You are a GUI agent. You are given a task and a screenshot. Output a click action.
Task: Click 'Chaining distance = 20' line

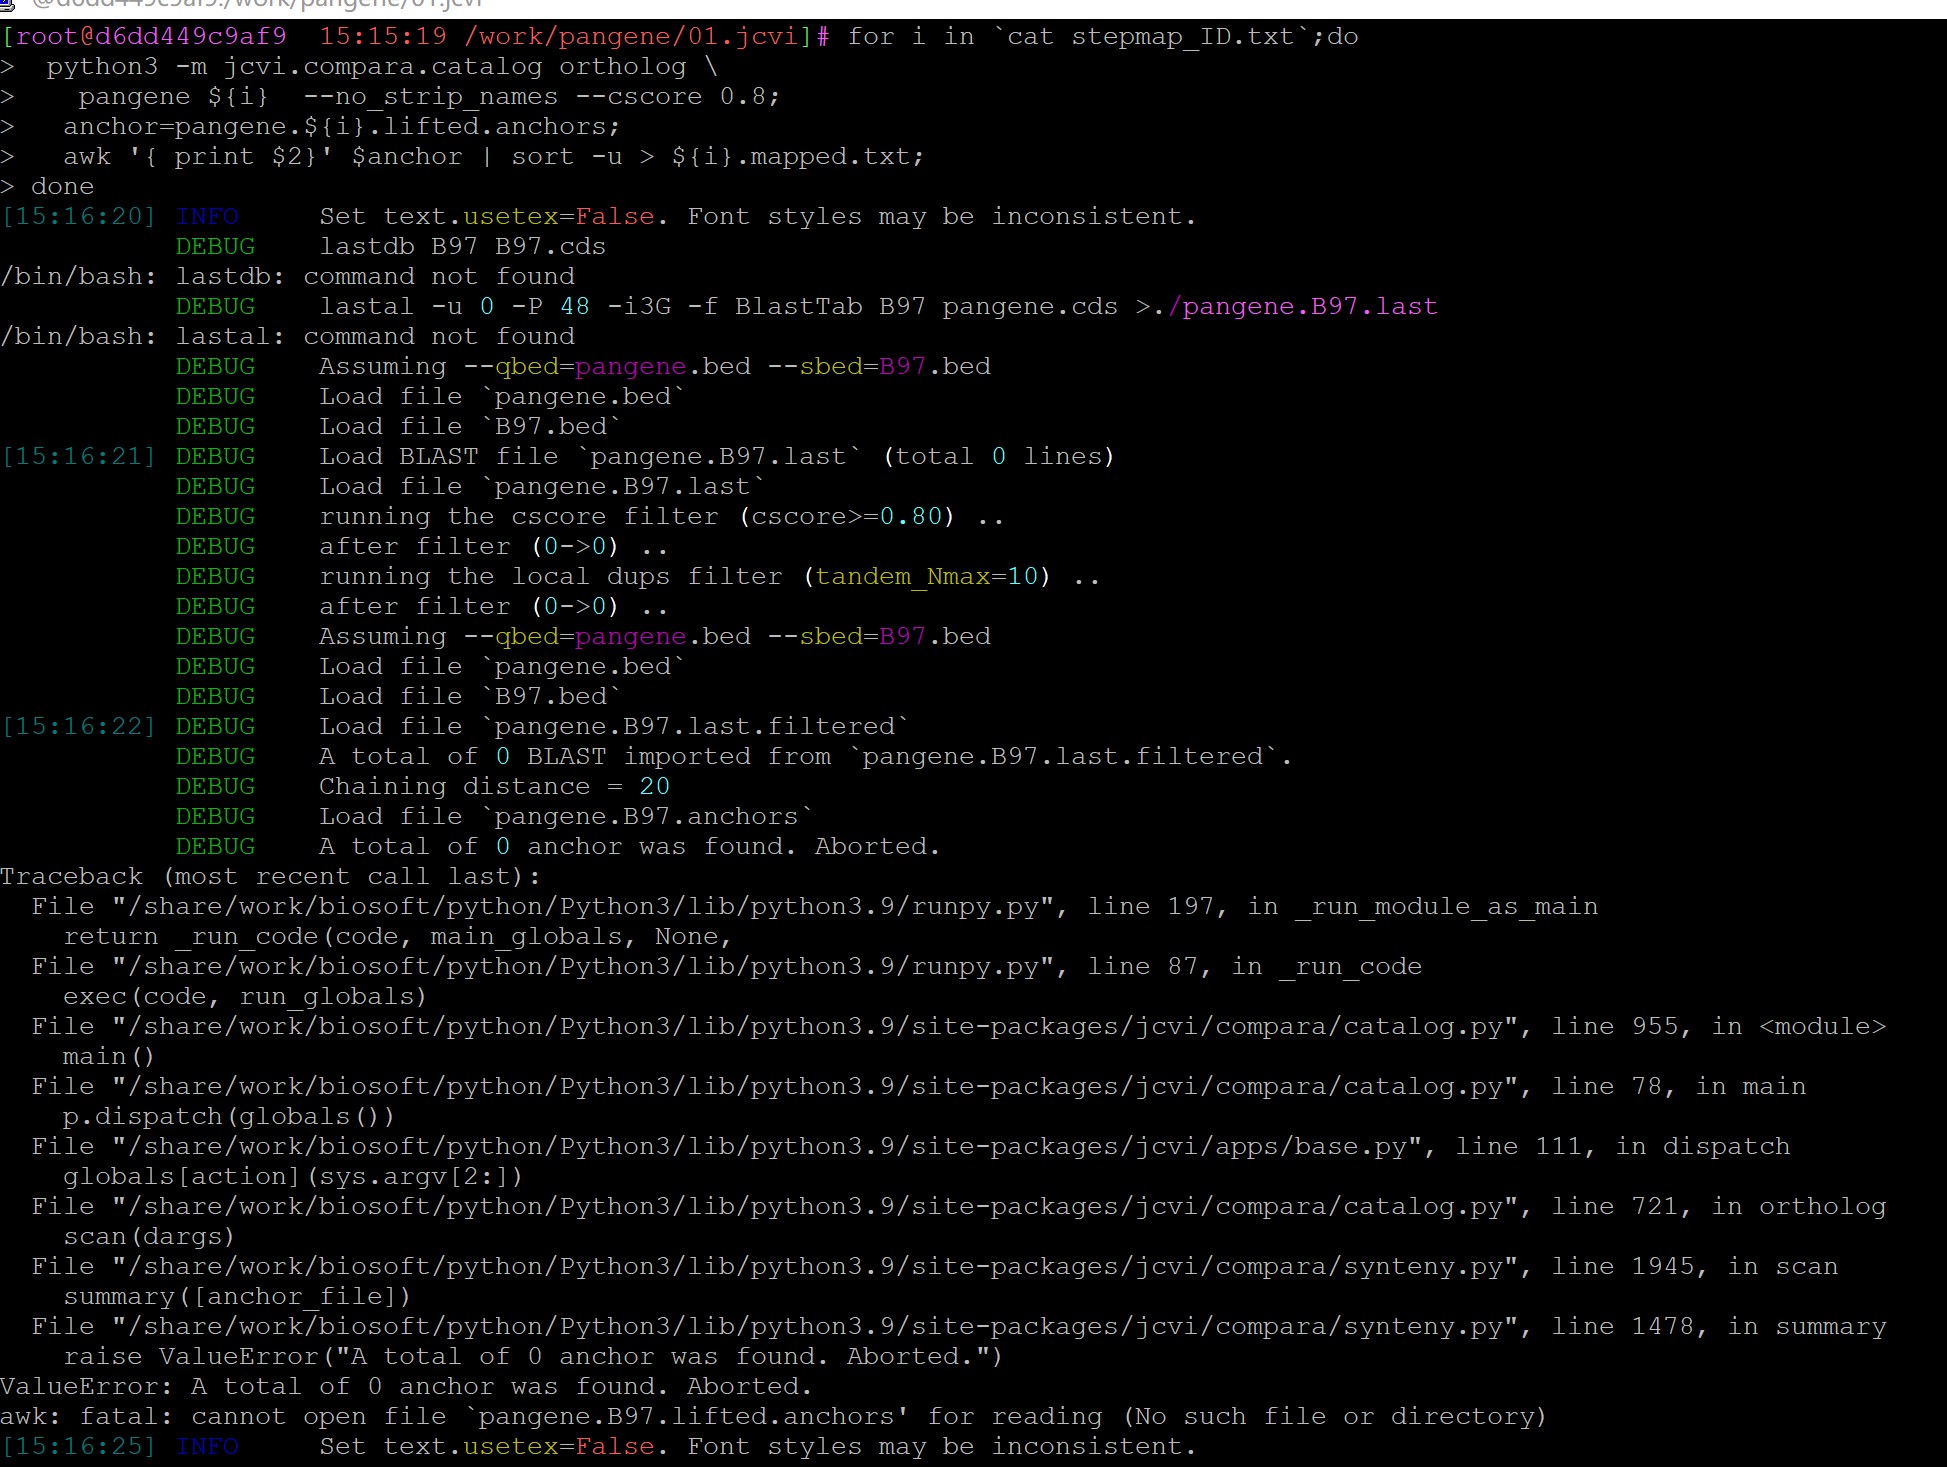pyautogui.click(x=494, y=787)
